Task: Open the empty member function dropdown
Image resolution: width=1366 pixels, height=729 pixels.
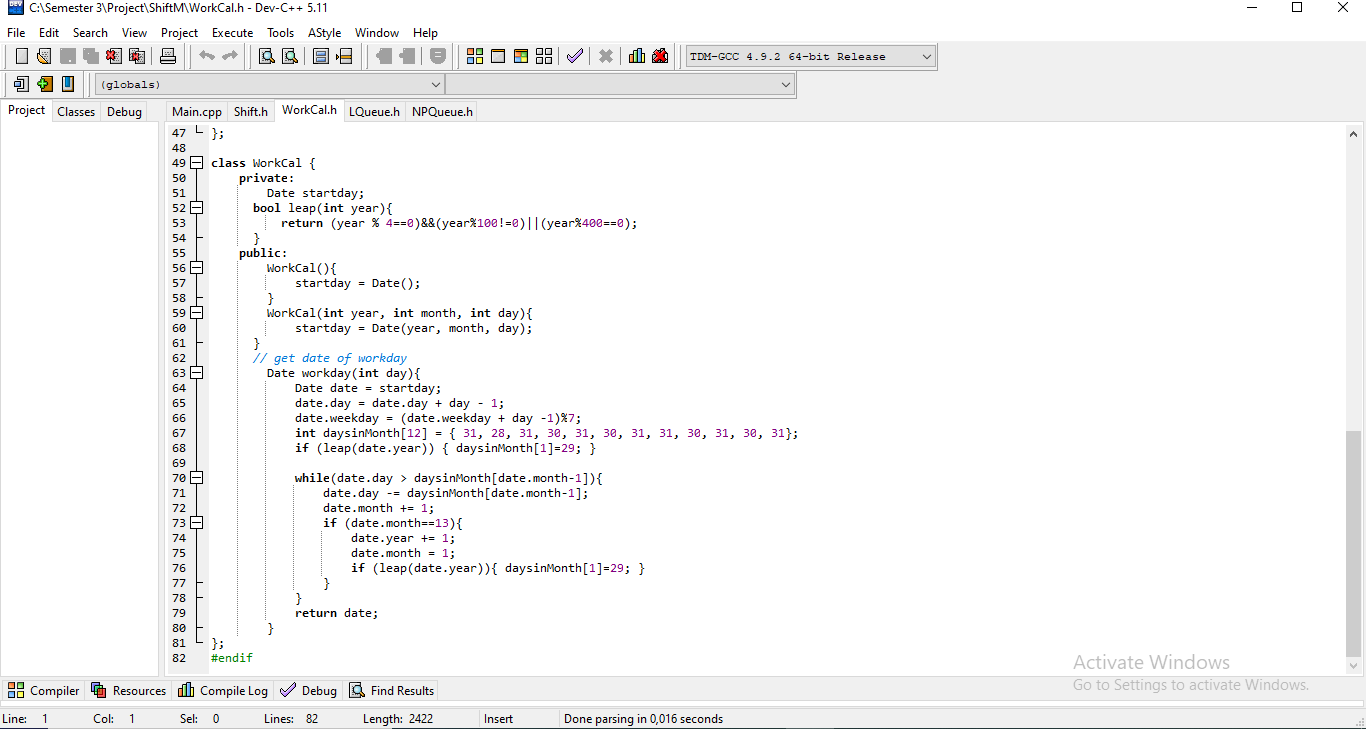Action: [x=620, y=85]
